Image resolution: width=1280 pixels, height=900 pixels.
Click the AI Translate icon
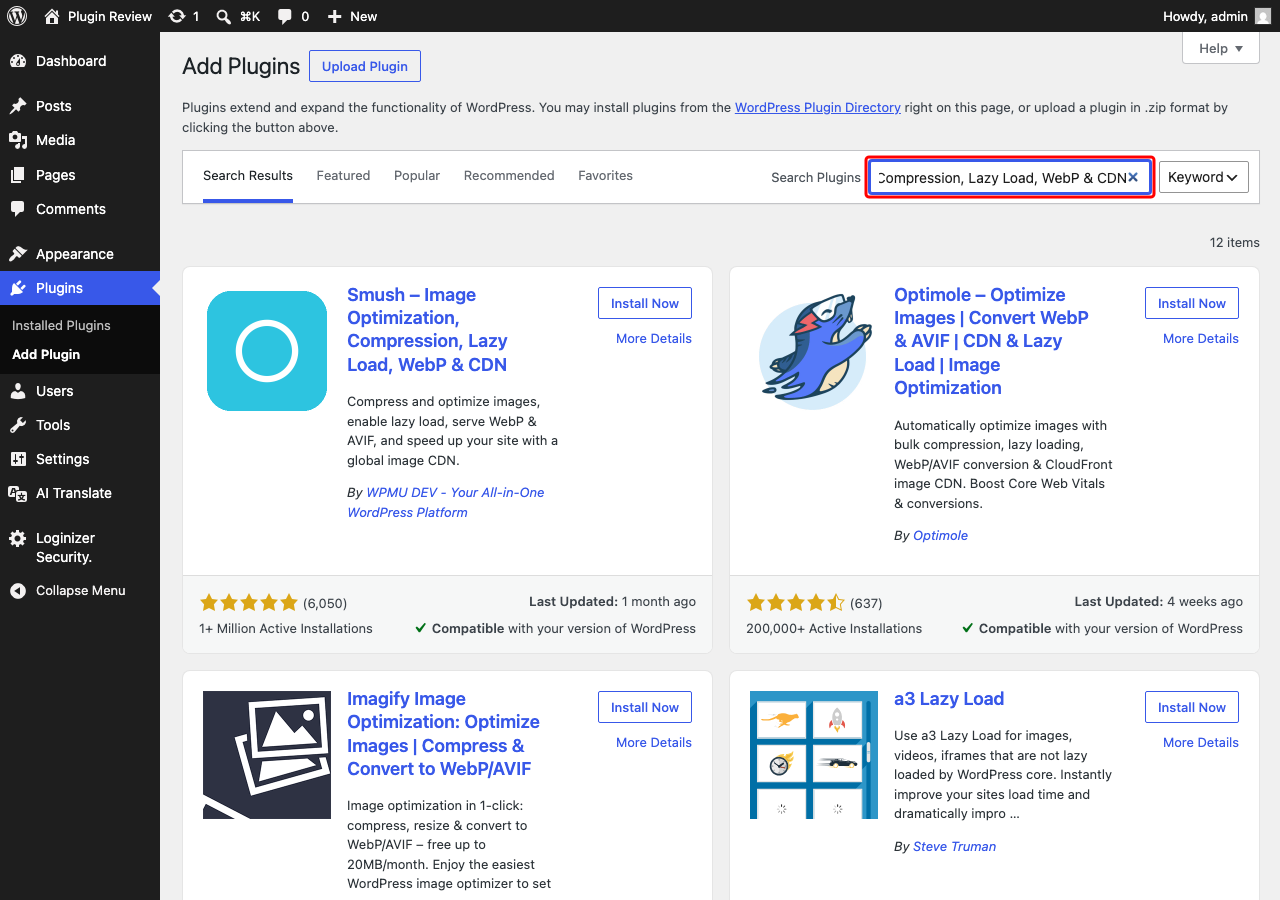pyautogui.click(x=18, y=493)
